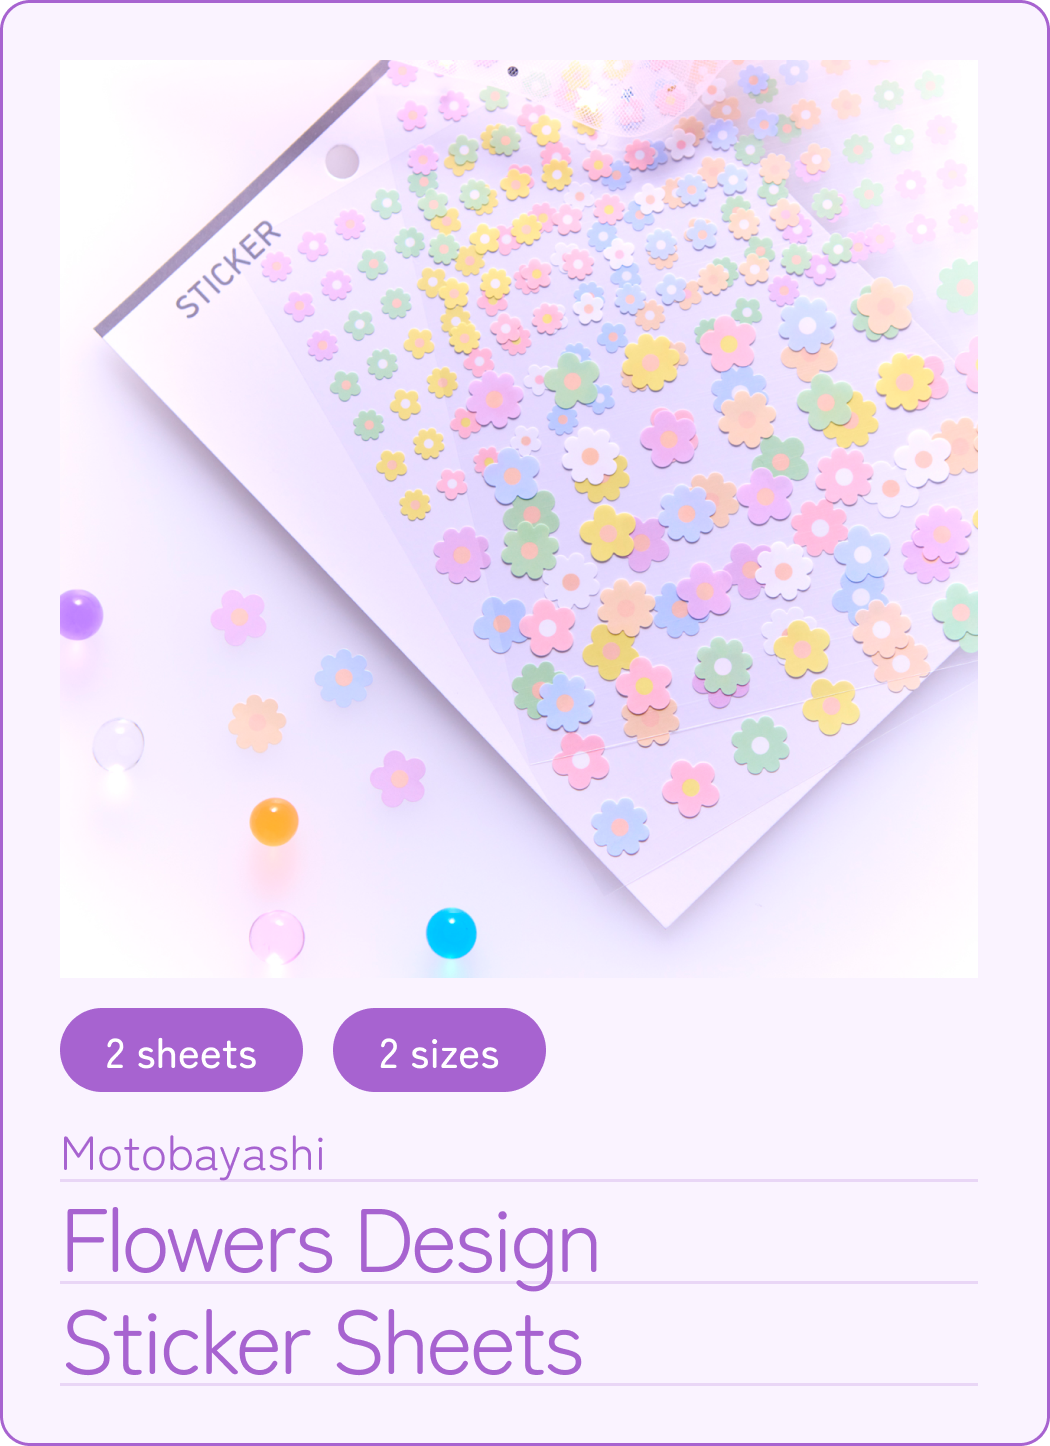Select the clear glass bead
1050x1446 pixels.
(x=118, y=744)
